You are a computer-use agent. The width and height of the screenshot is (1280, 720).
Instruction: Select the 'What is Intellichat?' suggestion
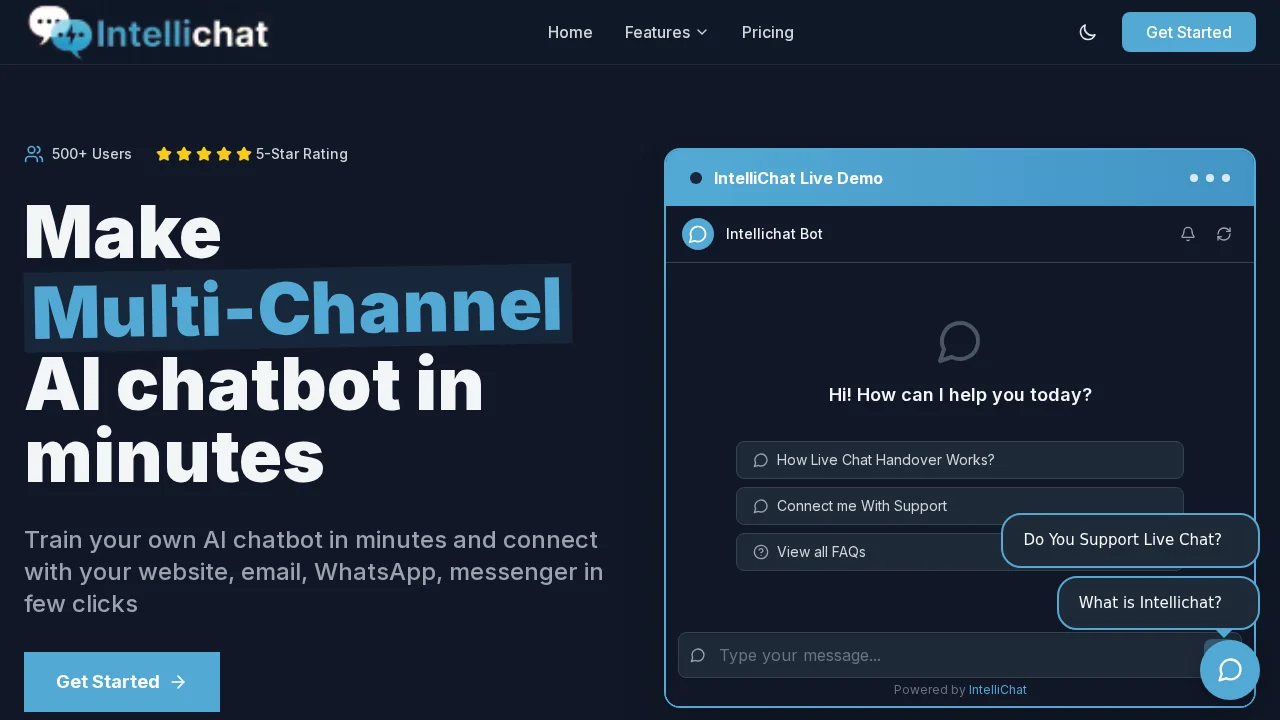(x=1150, y=602)
